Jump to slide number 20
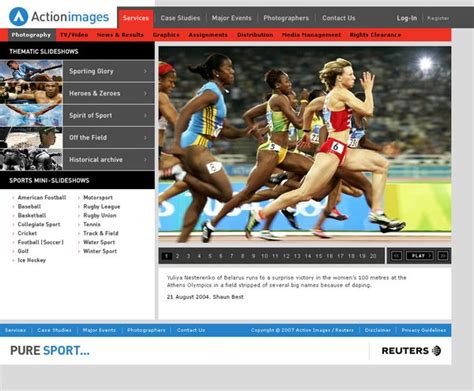The height and width of the screenshot is (391, 474). (373, 256)
